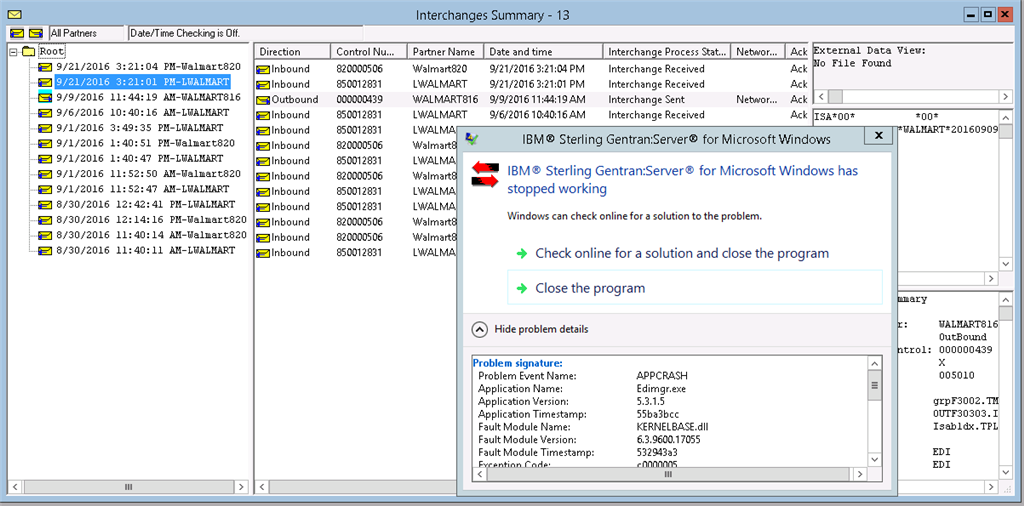Select 8/30/2016 11:40:11 AM-LWALMART tree item

click(x=145, y=250)
